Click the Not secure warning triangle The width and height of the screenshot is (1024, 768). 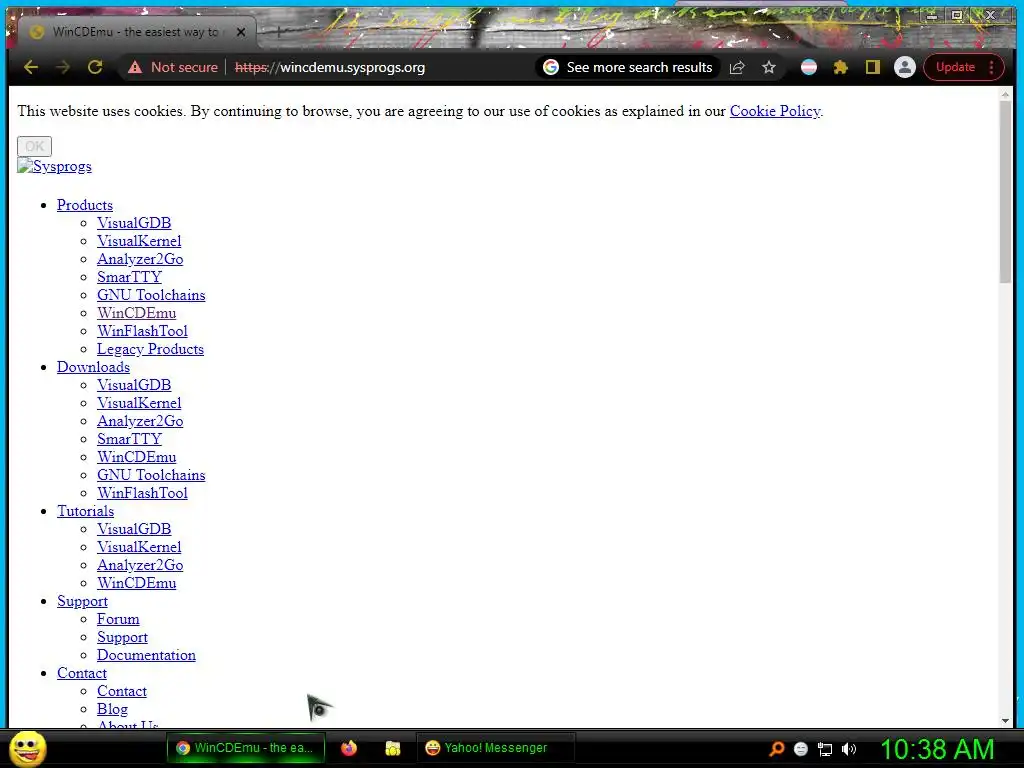[135, 67]
